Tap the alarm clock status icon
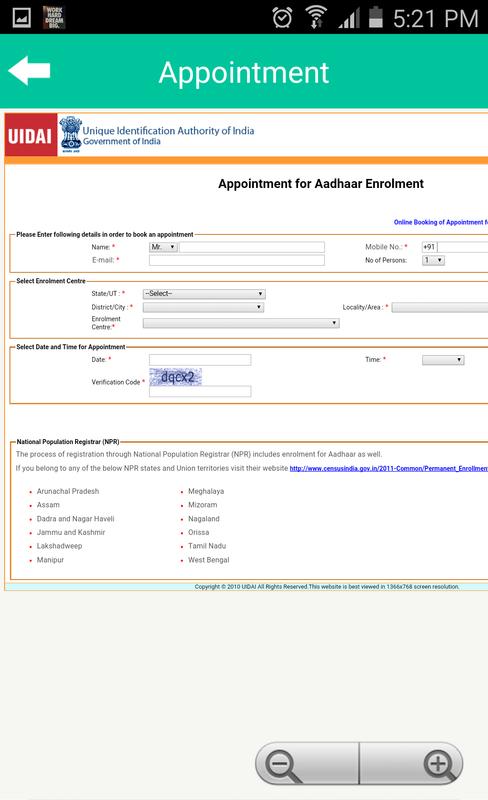The width and height of the screenshot is (488, 800). 282,17
